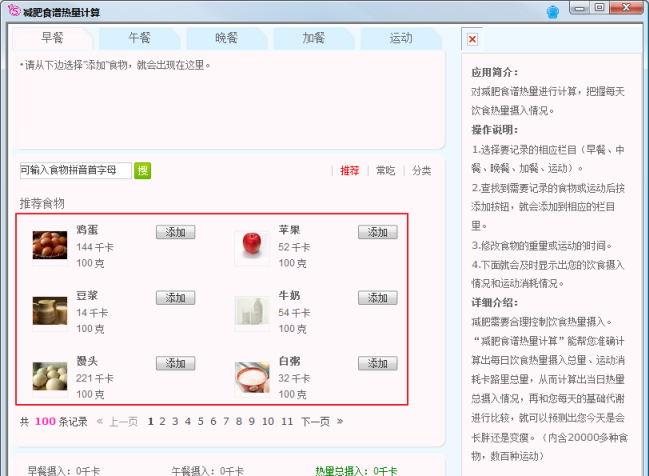This screenshot has width=649, height=476.
Task: Click the 鸡蛋 food name
Action: pyautogui.click(x=87, y=230)
